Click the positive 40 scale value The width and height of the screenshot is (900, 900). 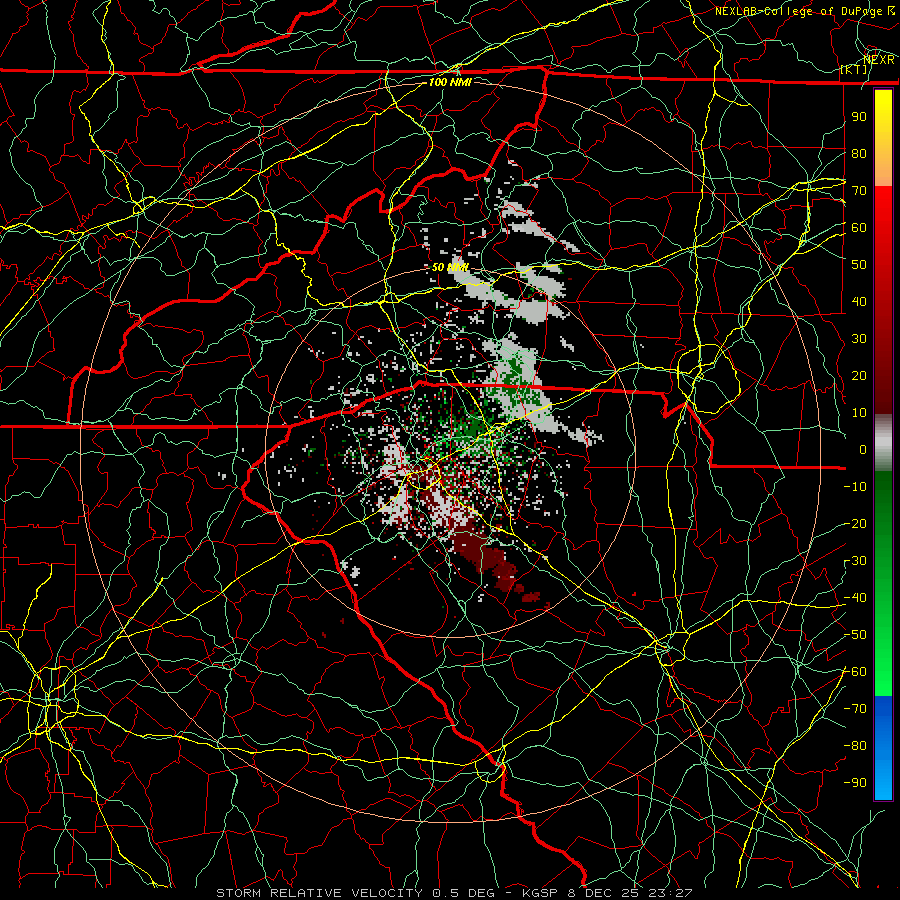(x=859, y=301)
